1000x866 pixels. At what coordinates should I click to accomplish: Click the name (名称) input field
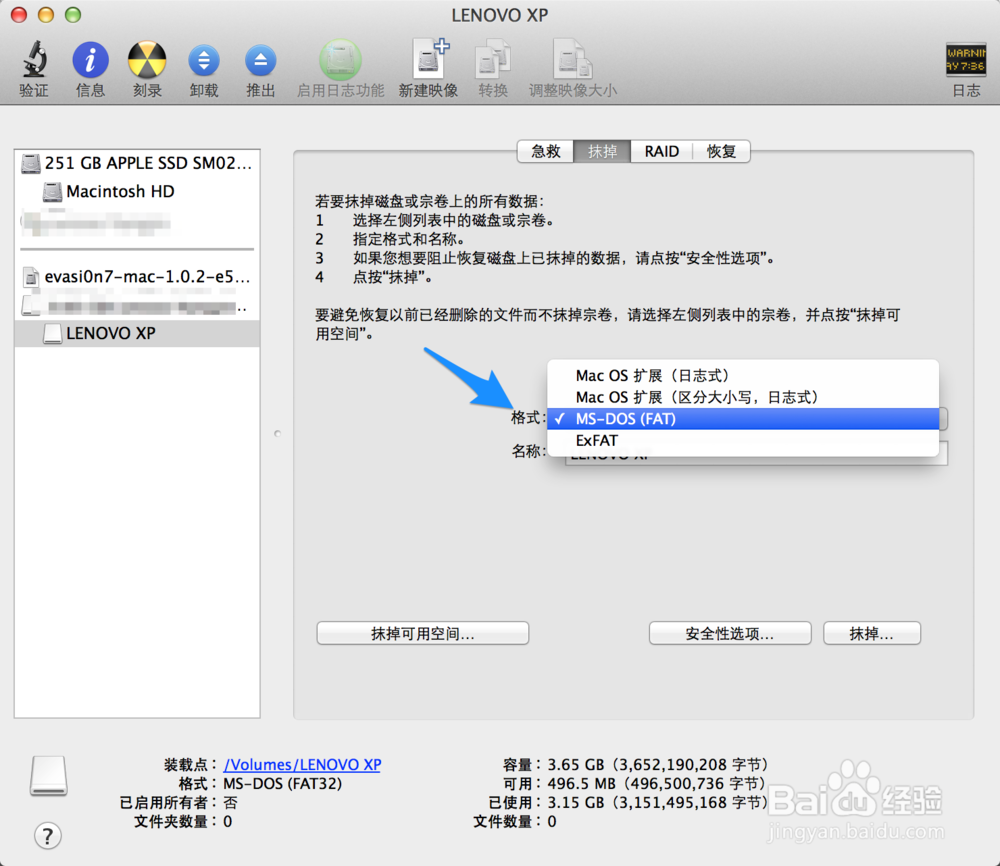[x=756, y=453]
